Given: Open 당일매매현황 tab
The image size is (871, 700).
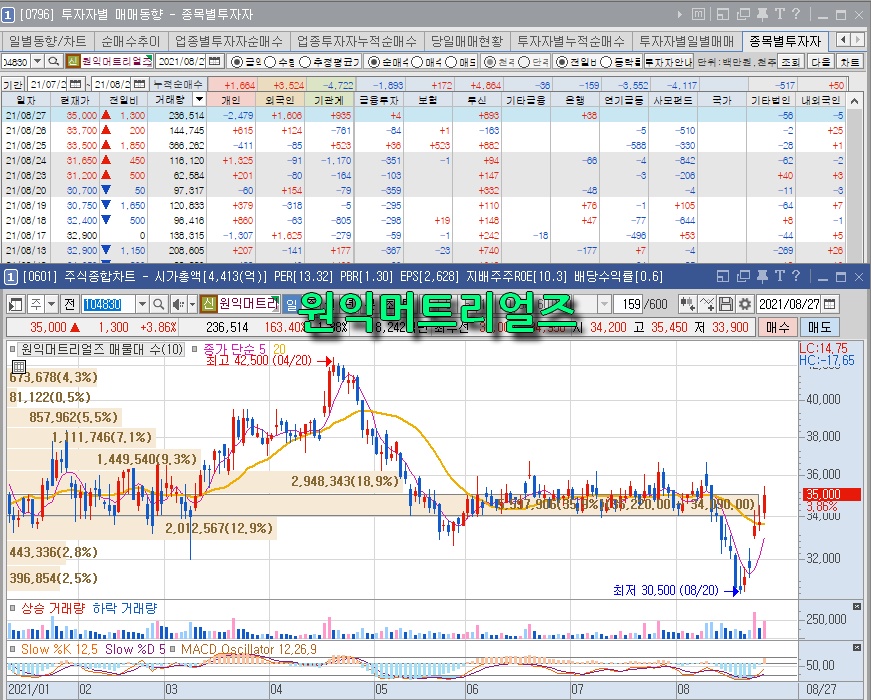Looking at the screenshot, I should pos(467,41).
